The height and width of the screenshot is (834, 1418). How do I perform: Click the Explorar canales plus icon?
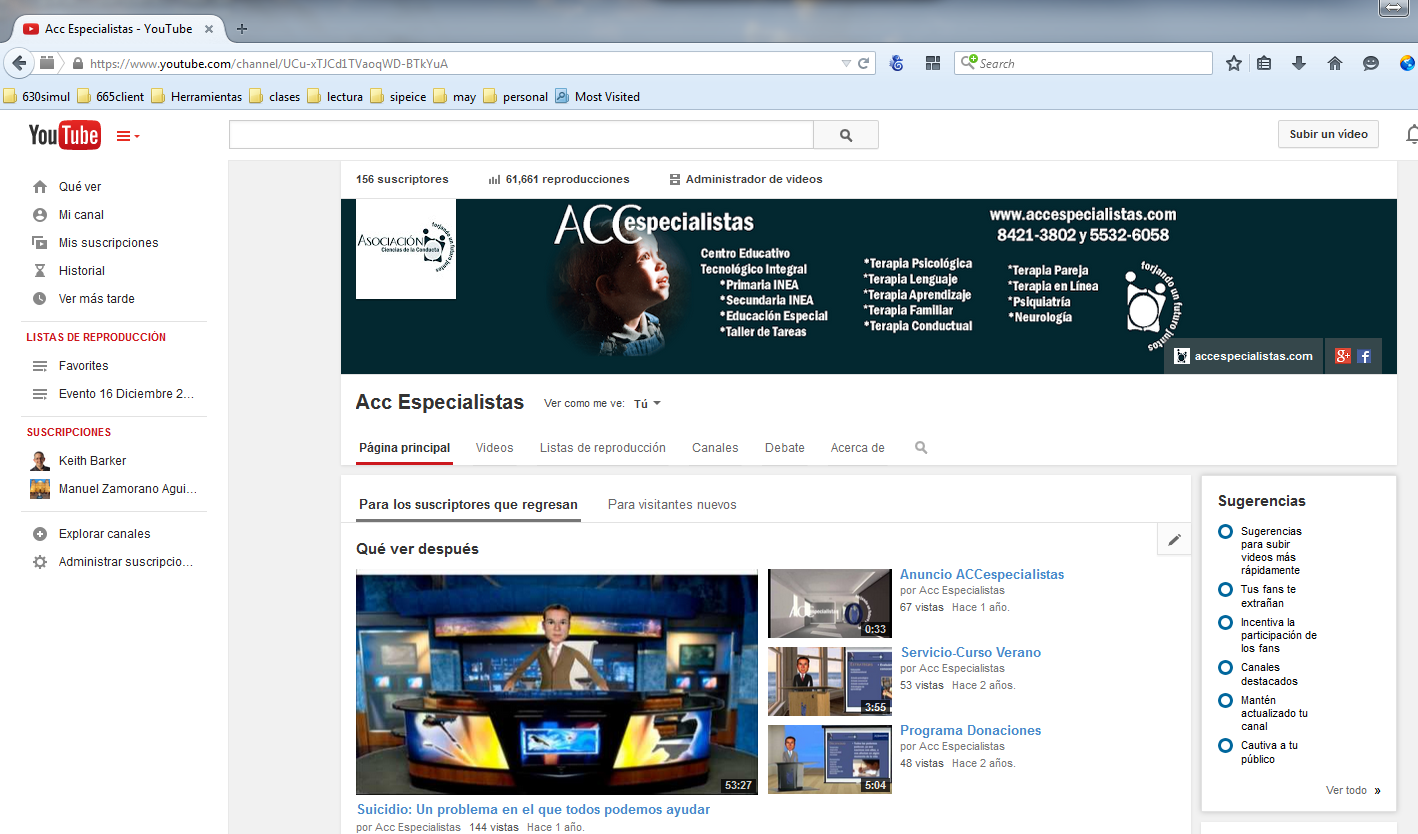[40, 534]
